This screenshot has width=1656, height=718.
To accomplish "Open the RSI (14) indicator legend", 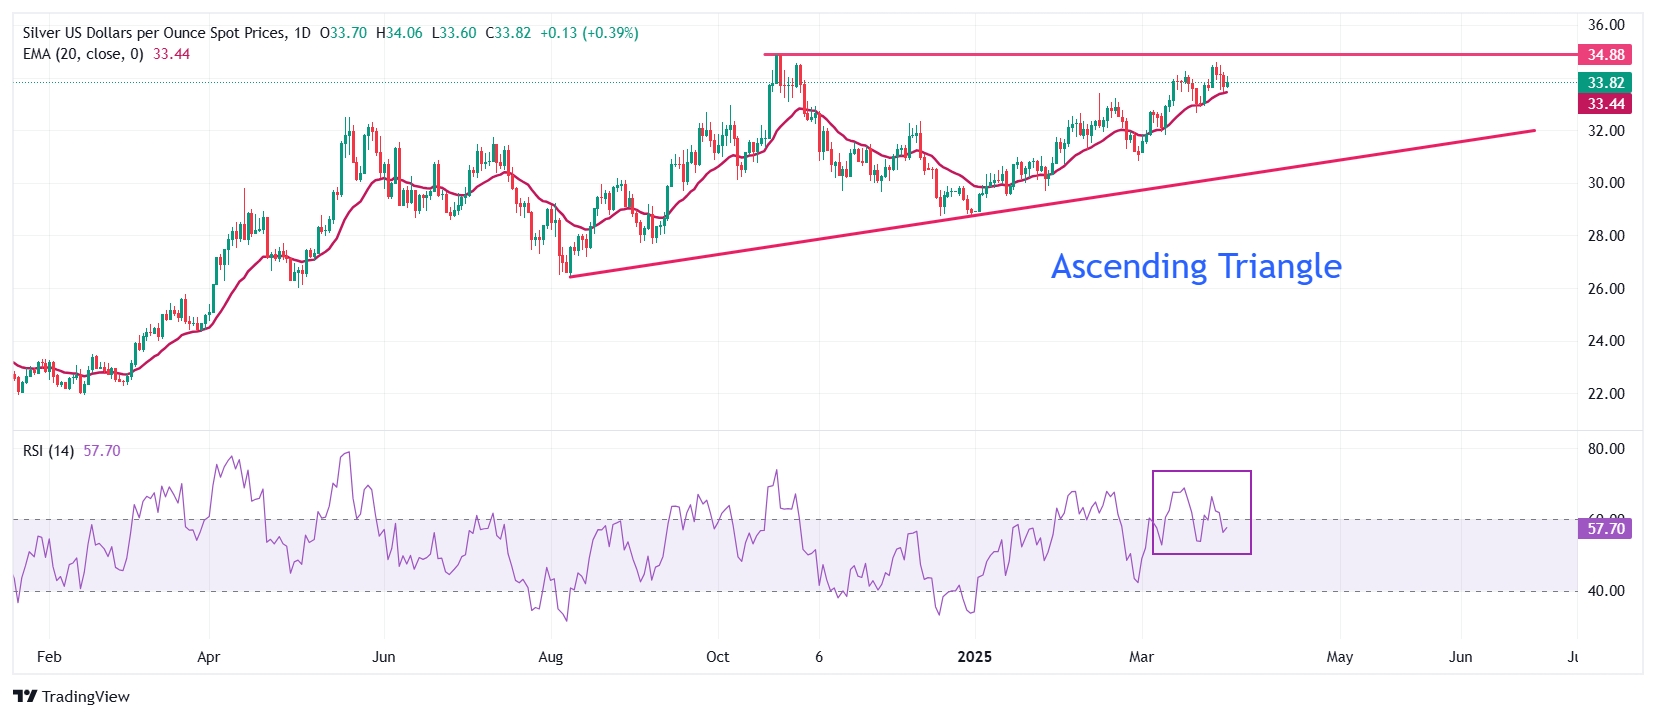I will (48, 451).
